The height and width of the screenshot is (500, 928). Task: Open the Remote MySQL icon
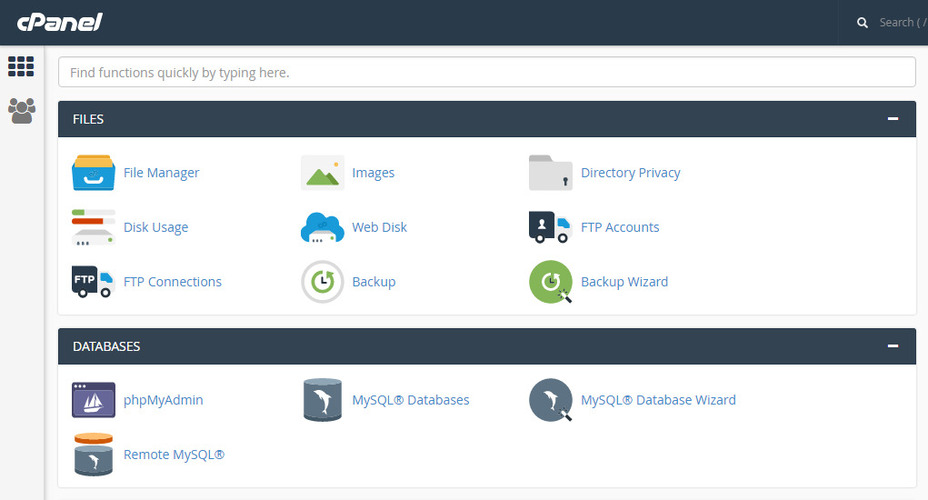(x=93, y=454)
